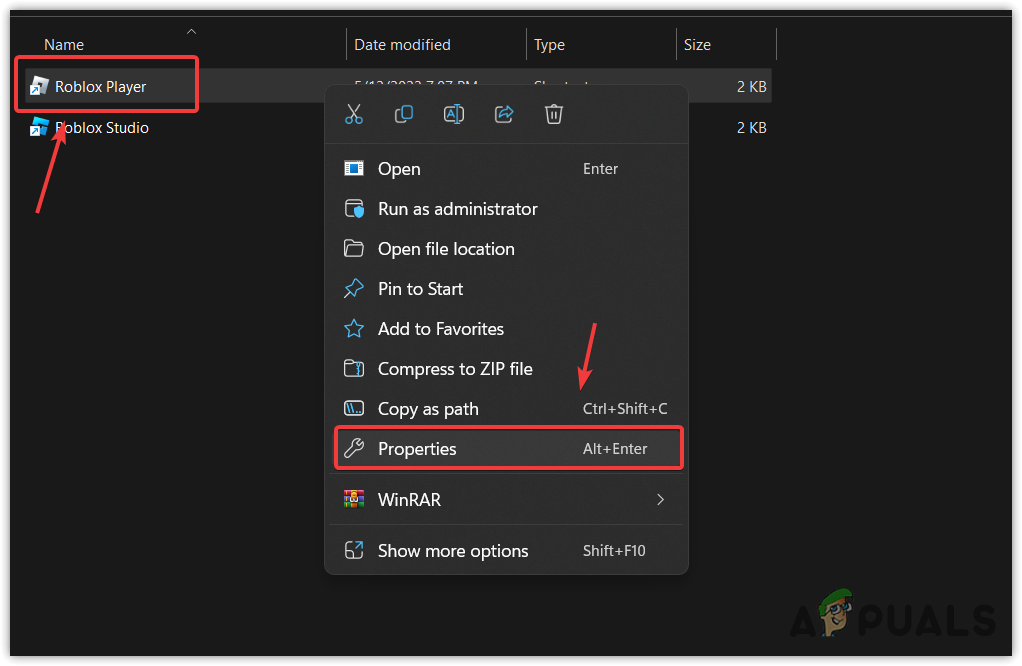This screenshot has height=666, width=1022.
Task: Click the Share icon in context menu
Action: pos(504,115)
